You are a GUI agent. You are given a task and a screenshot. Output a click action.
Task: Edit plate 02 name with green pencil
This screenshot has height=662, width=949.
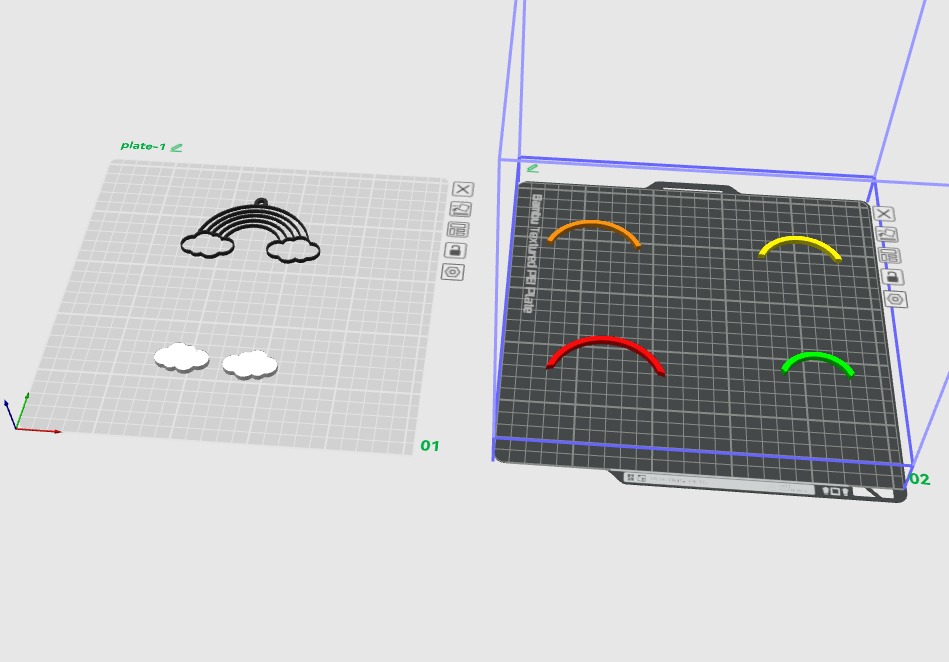533,168
